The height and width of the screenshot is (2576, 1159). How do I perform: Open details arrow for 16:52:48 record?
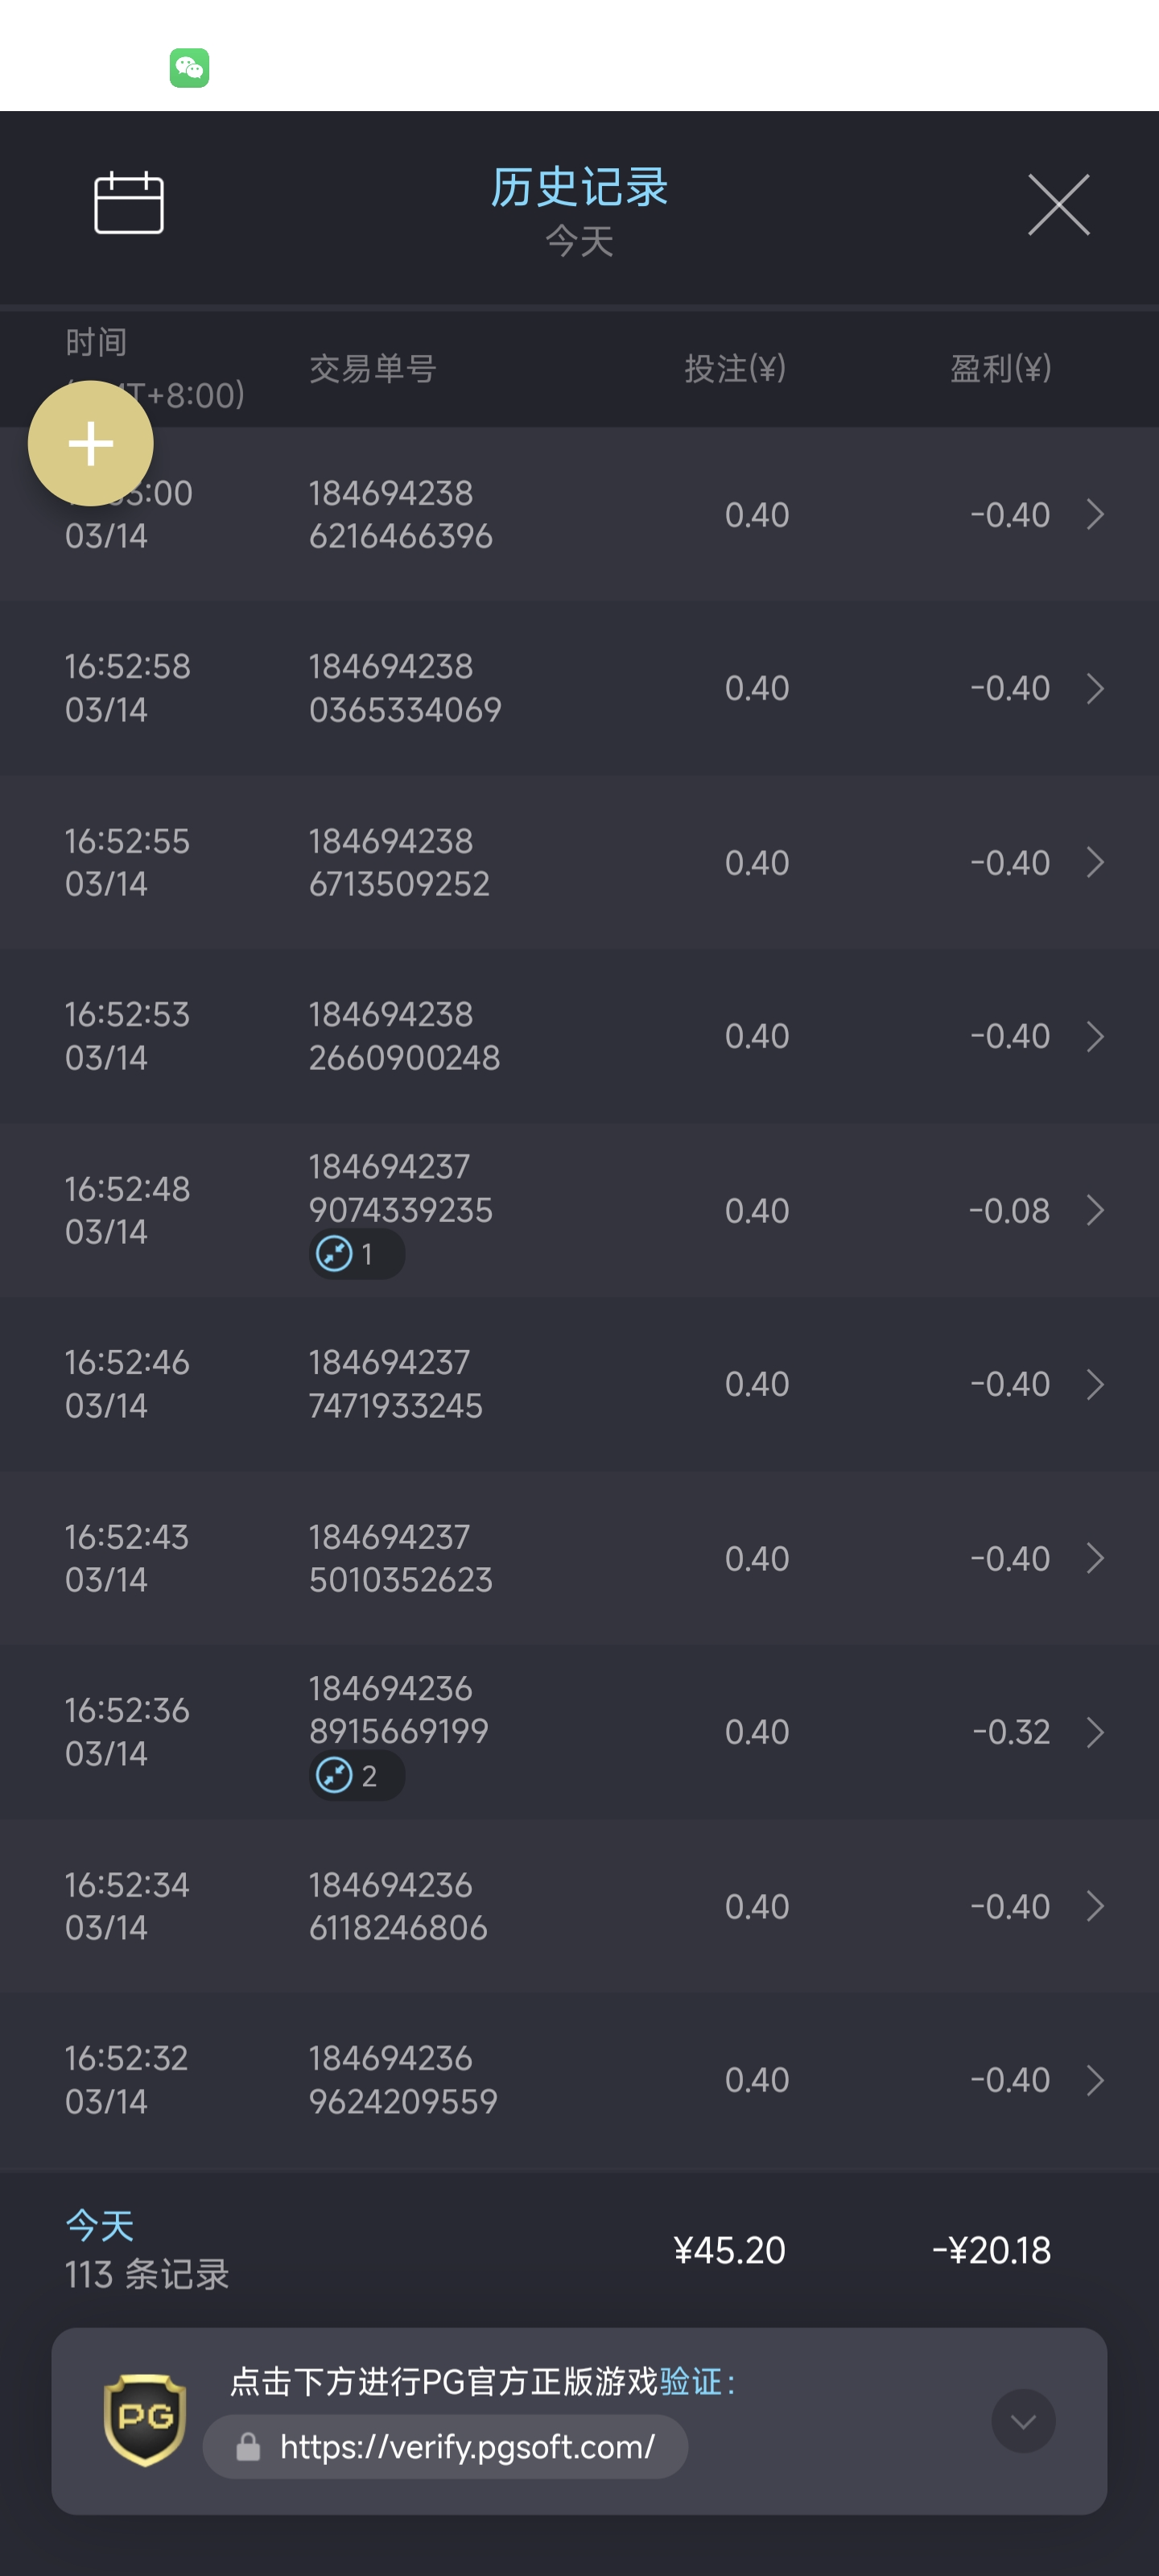(1095, 1211)
